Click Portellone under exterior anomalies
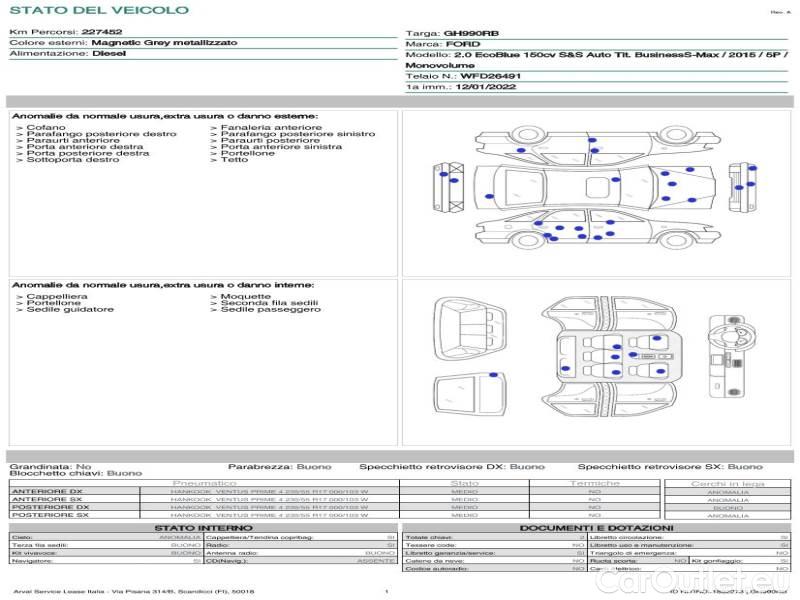This screenshot has height=600, width=800. point(247,153)
